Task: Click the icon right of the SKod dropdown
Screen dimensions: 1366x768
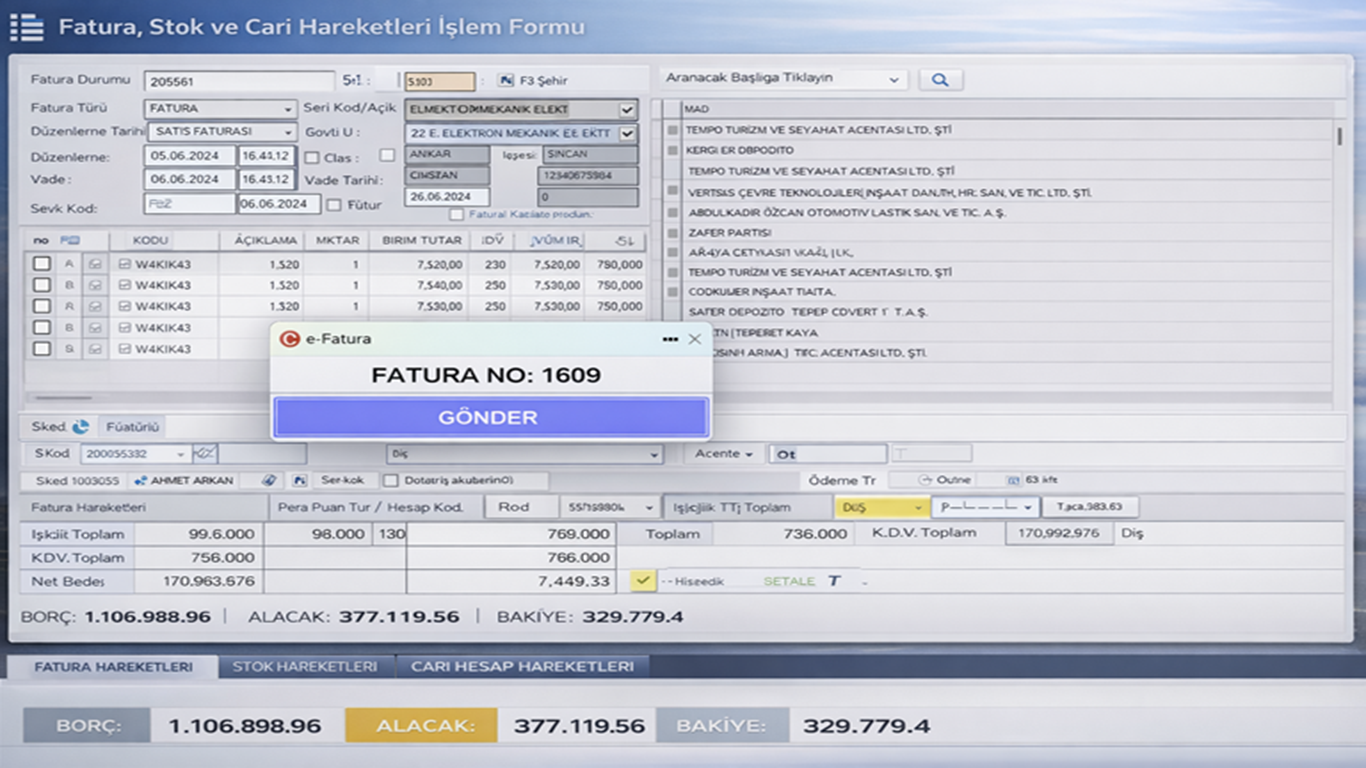Action: tap(205, 454)
